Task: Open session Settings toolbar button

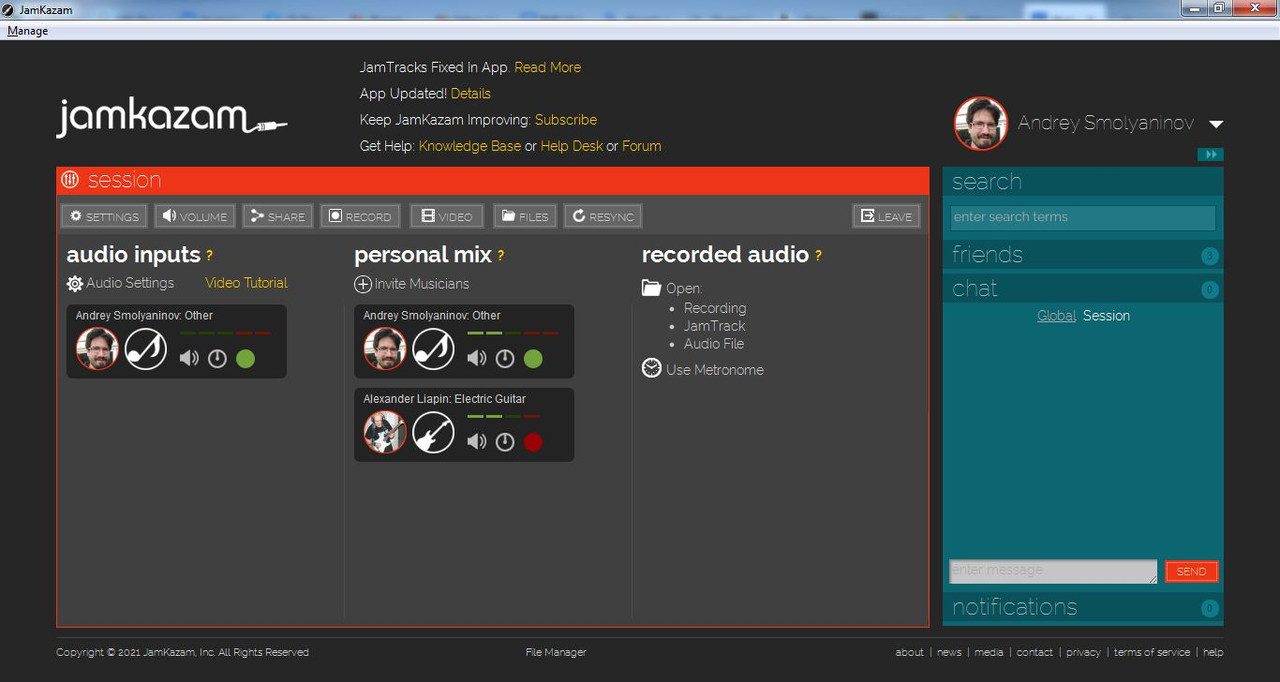Action: [x=104, y=216]
